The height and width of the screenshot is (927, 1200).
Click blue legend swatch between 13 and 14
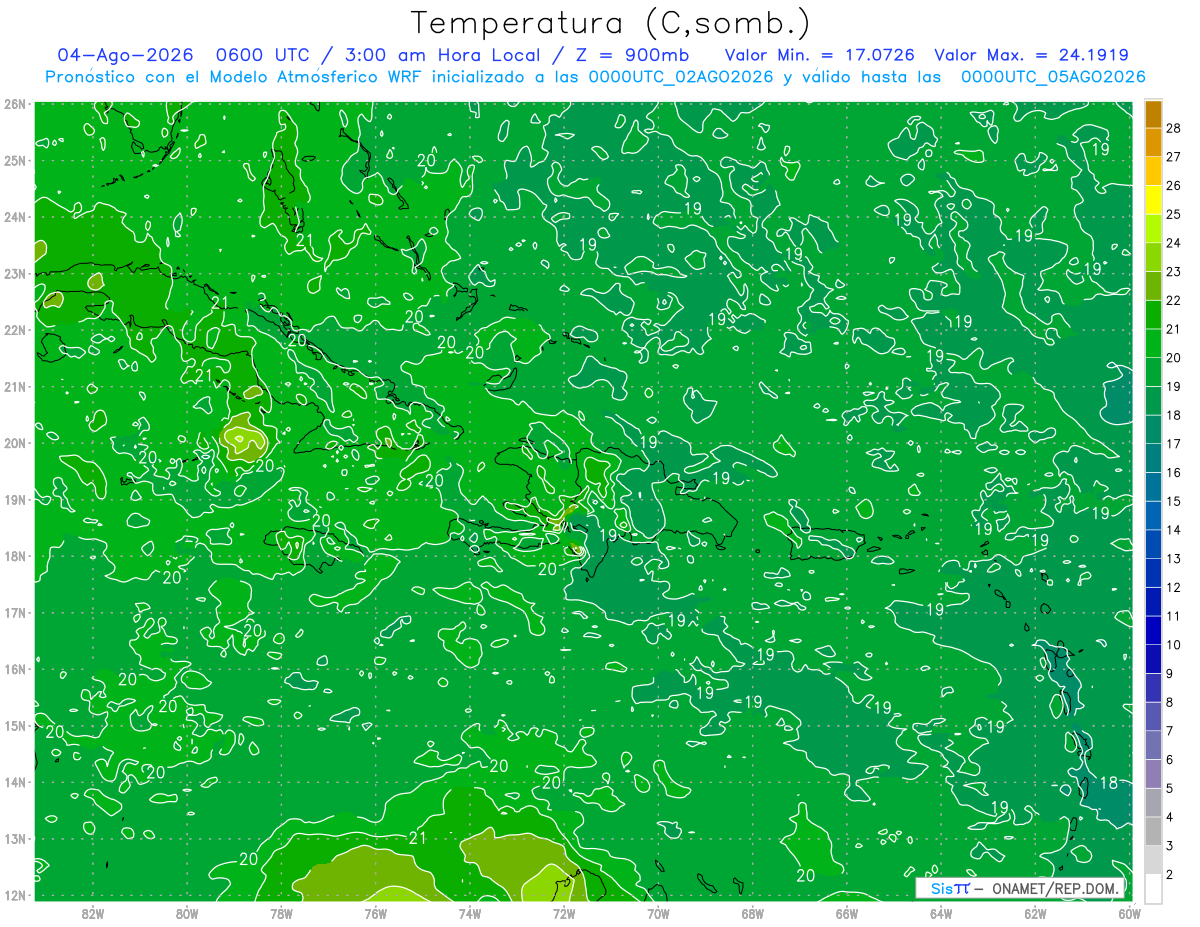pyautogui.click(x=1153, y=544)
